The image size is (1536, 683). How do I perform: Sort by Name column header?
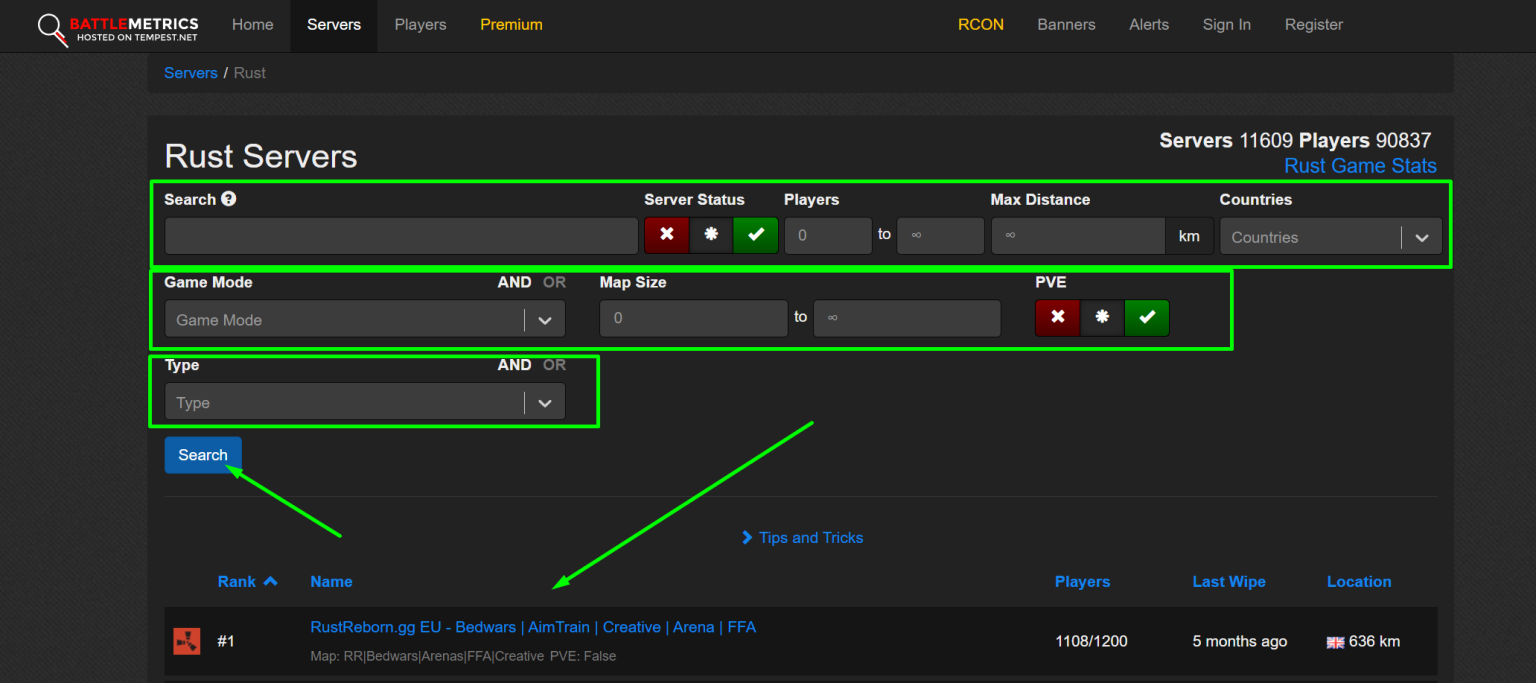(x=331, y=581)
